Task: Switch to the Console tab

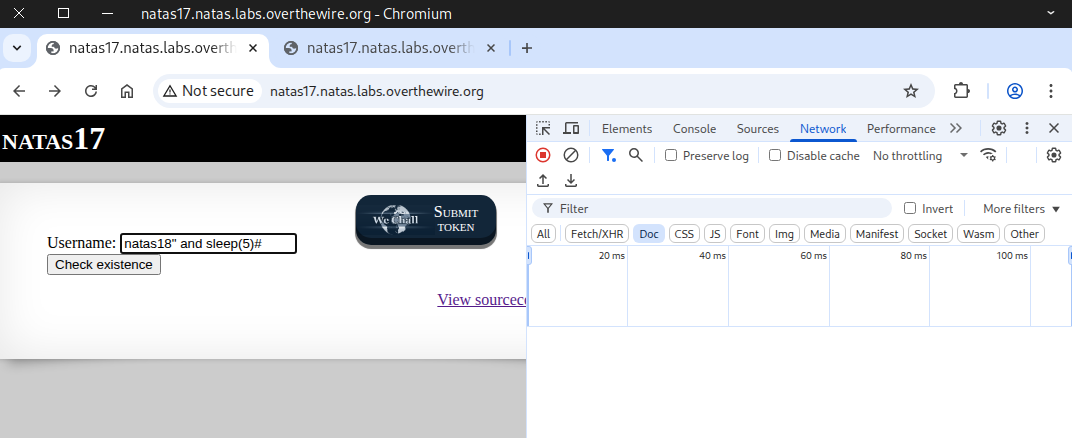Action: click(x=694, y=129)
